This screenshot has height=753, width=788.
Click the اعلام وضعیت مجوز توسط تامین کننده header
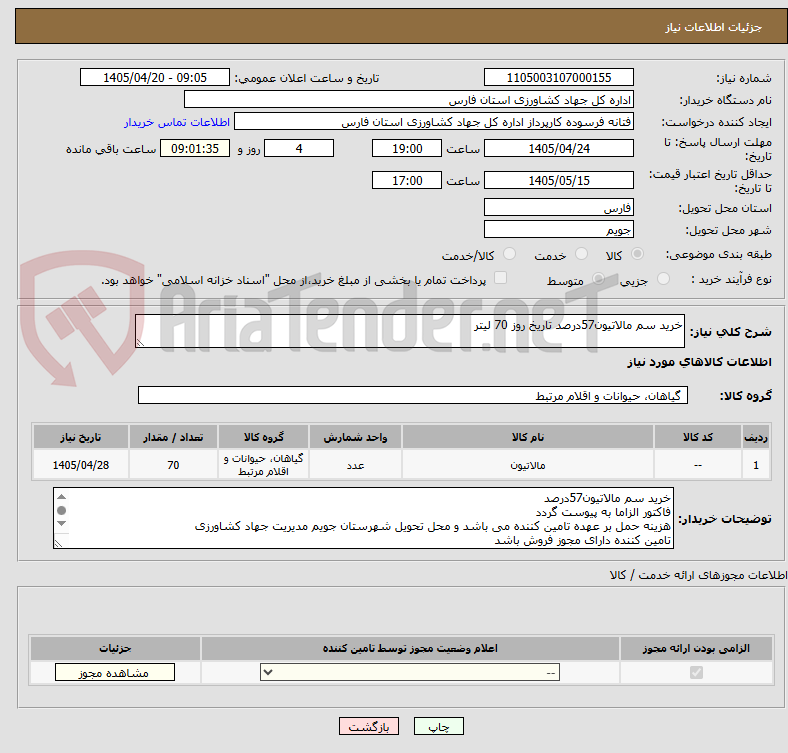[x=410, y=648]
